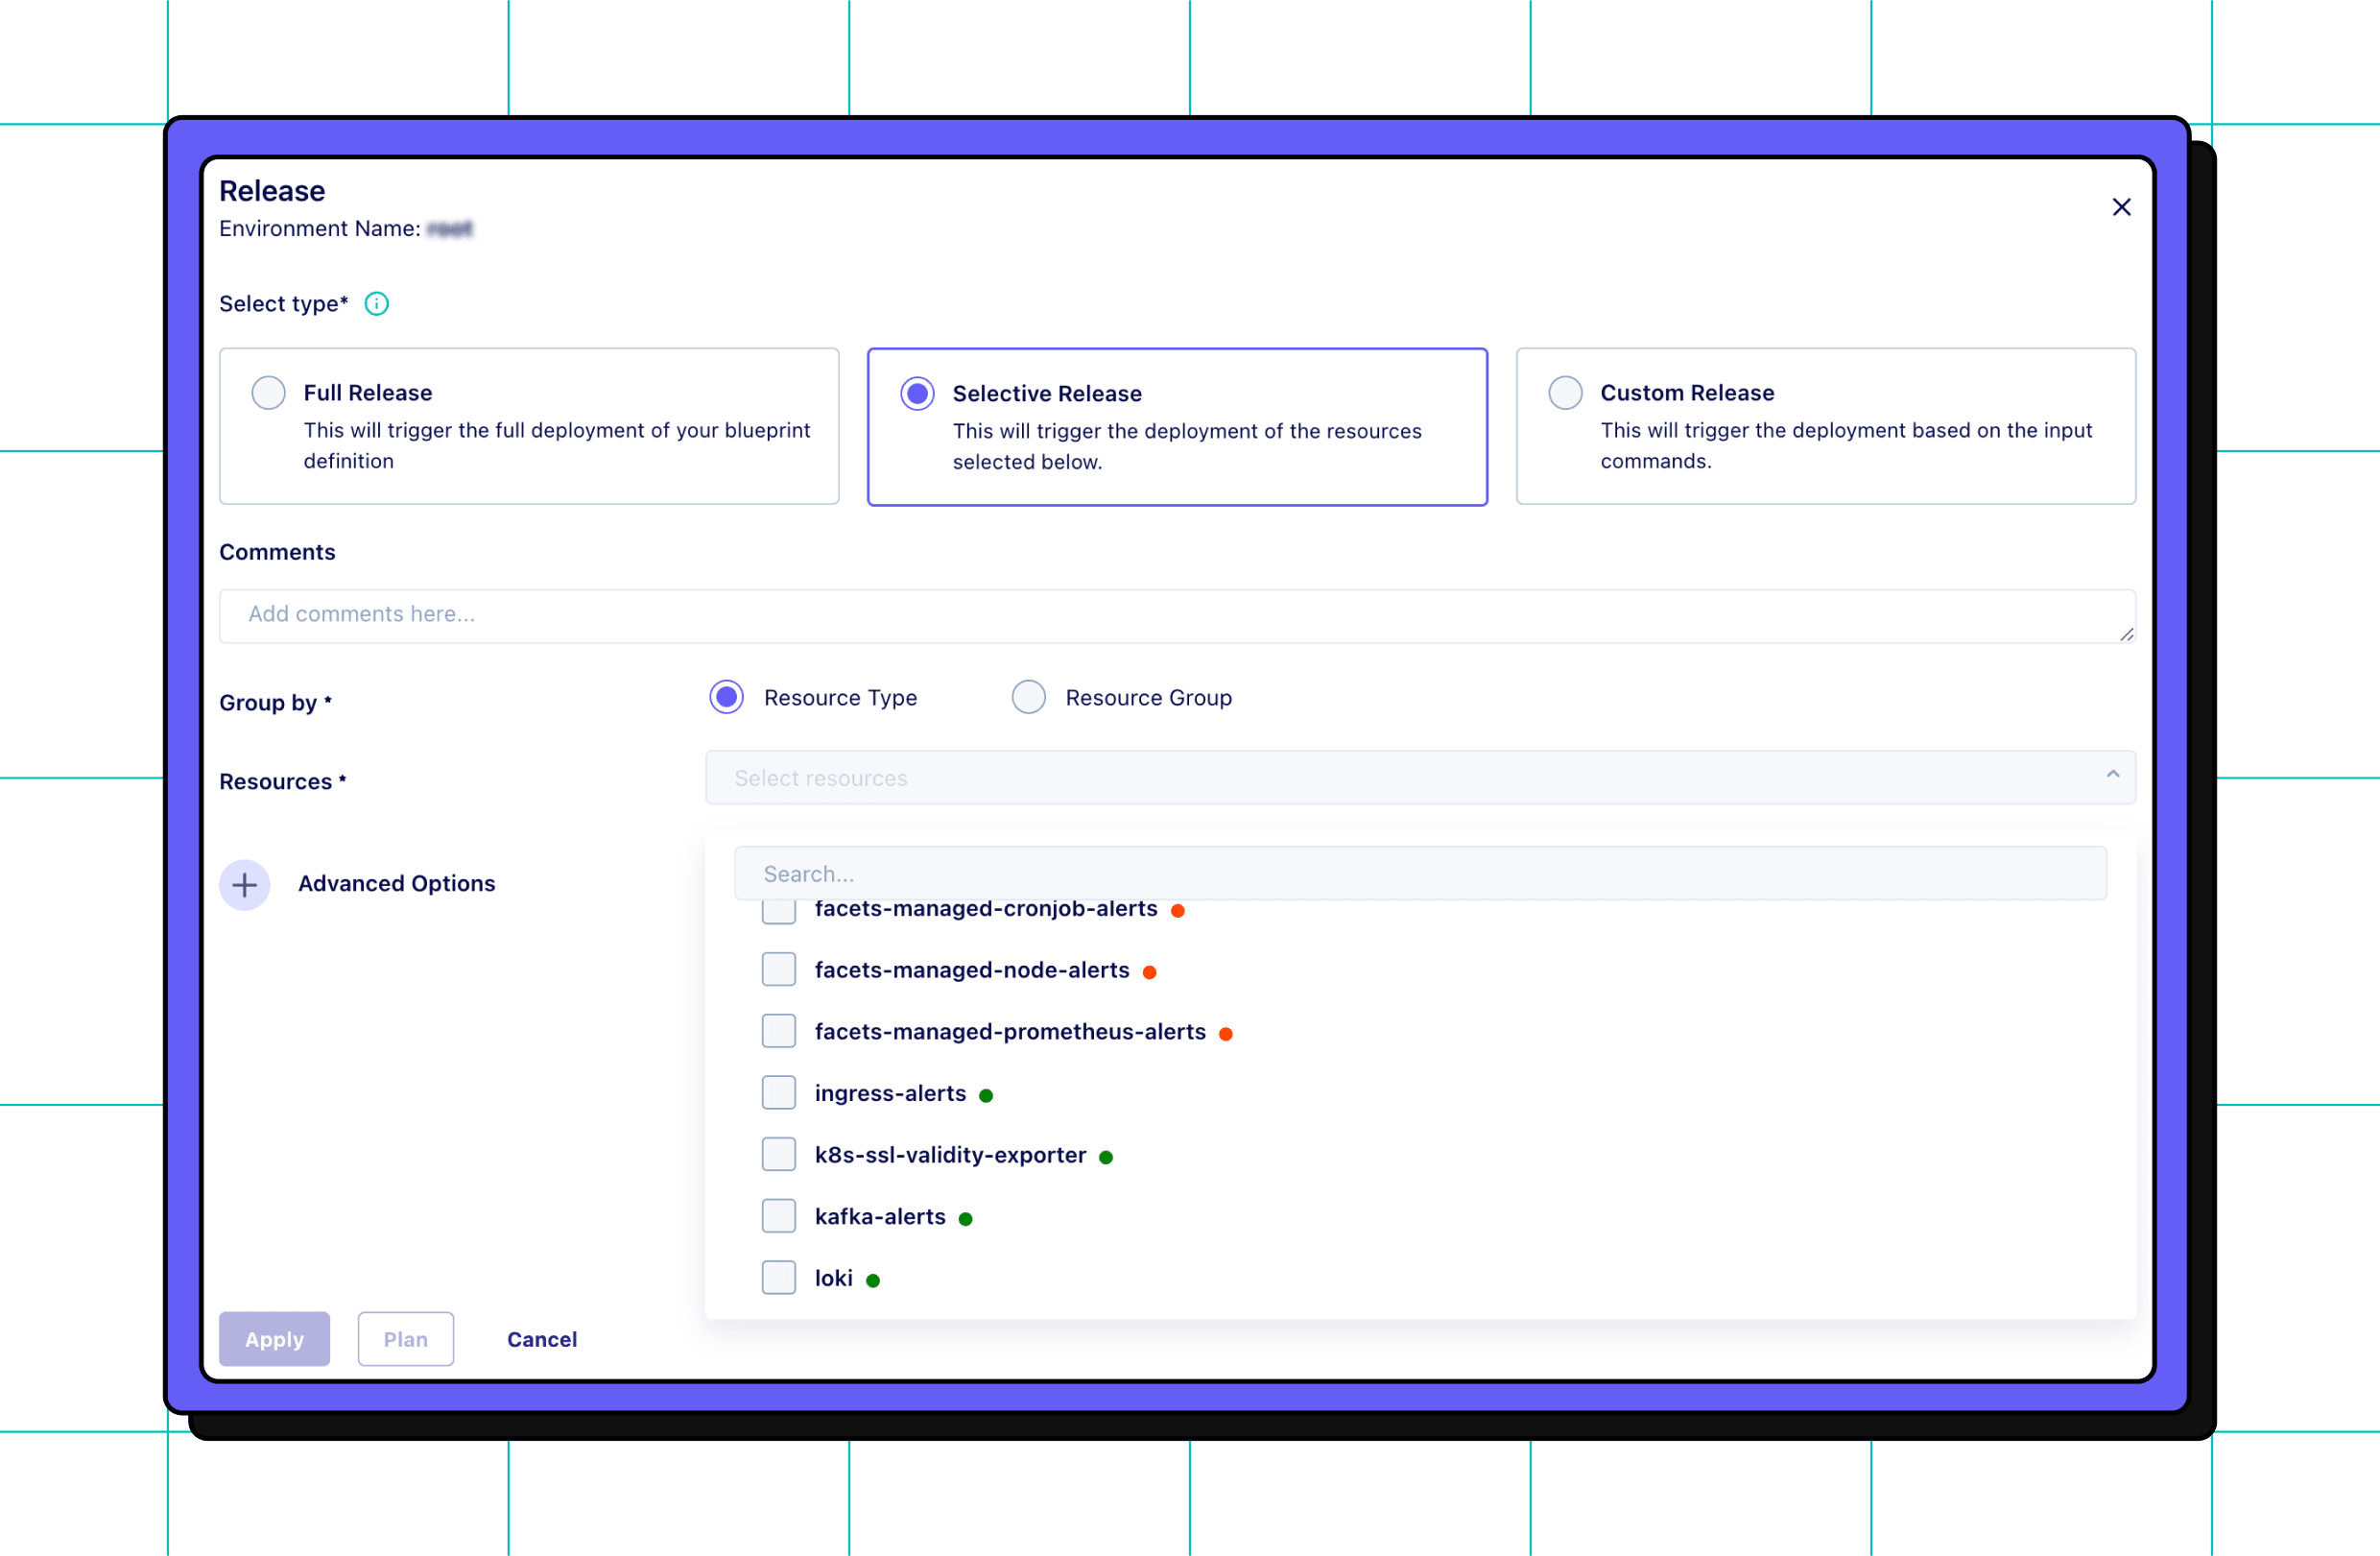Click the info icon beside Select type
This screenshot has height=1556, width=2380.
pyautogui.click(x=376, y=304)
